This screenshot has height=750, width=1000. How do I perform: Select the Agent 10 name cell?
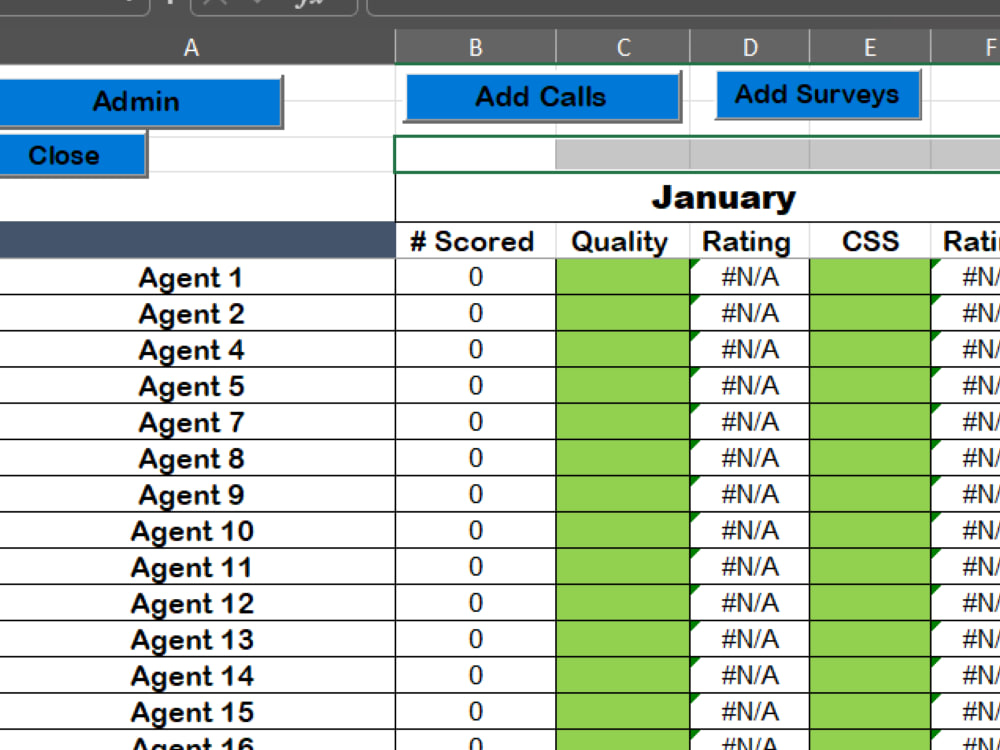pos(197,530)
